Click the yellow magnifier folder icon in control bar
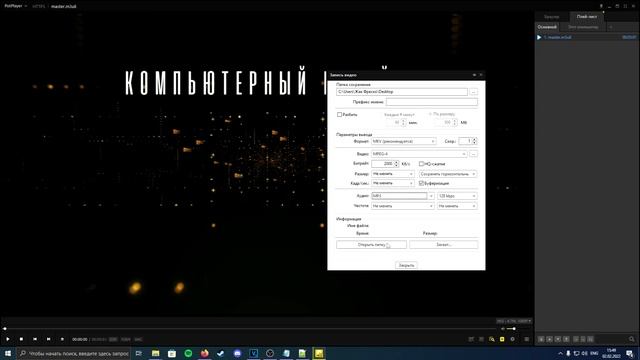The height and width of the screenshot is (360, 640). click(491, 339)
